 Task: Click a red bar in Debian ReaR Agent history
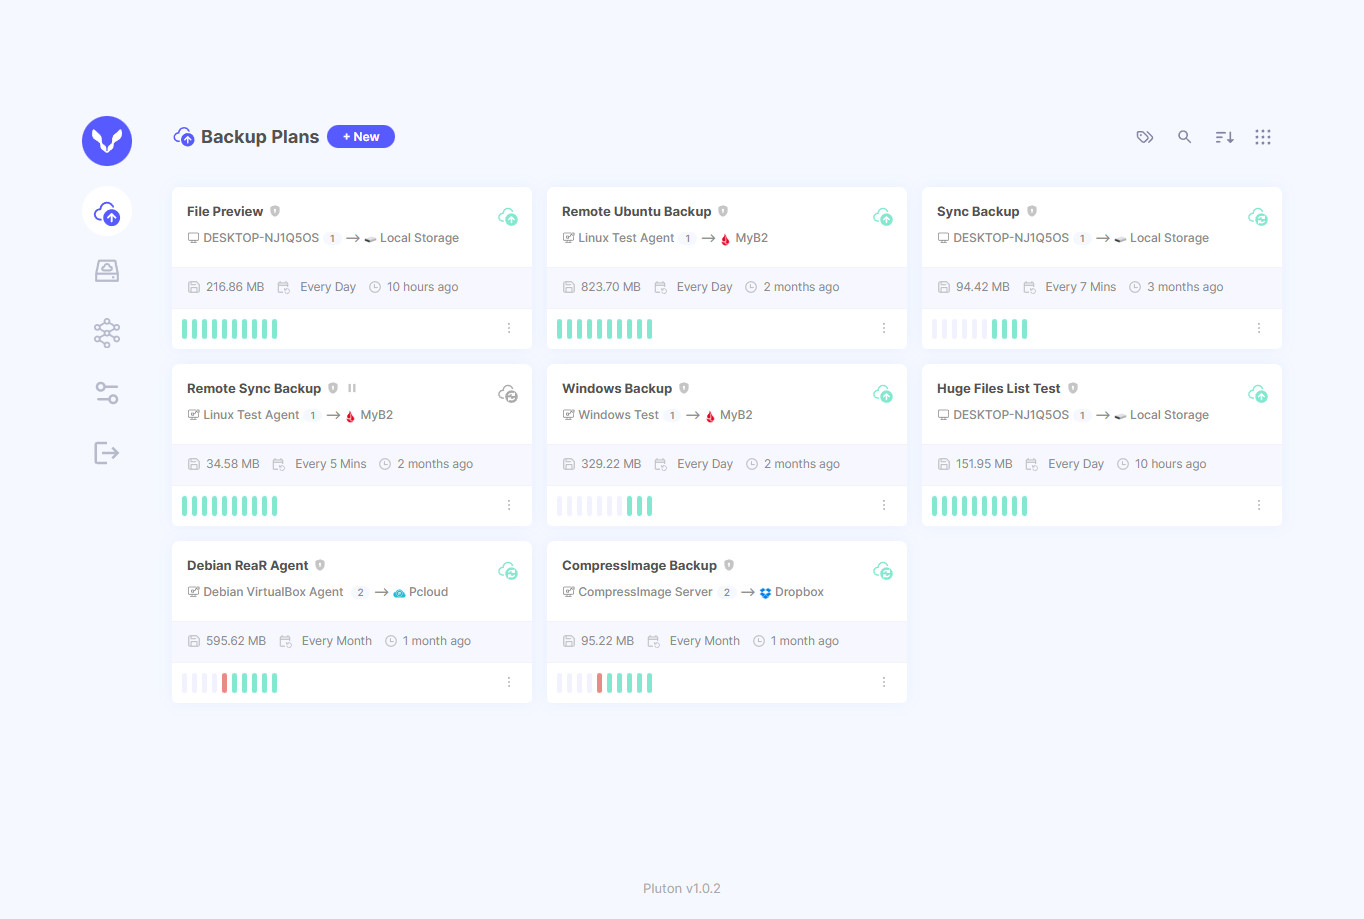(223, 682)
